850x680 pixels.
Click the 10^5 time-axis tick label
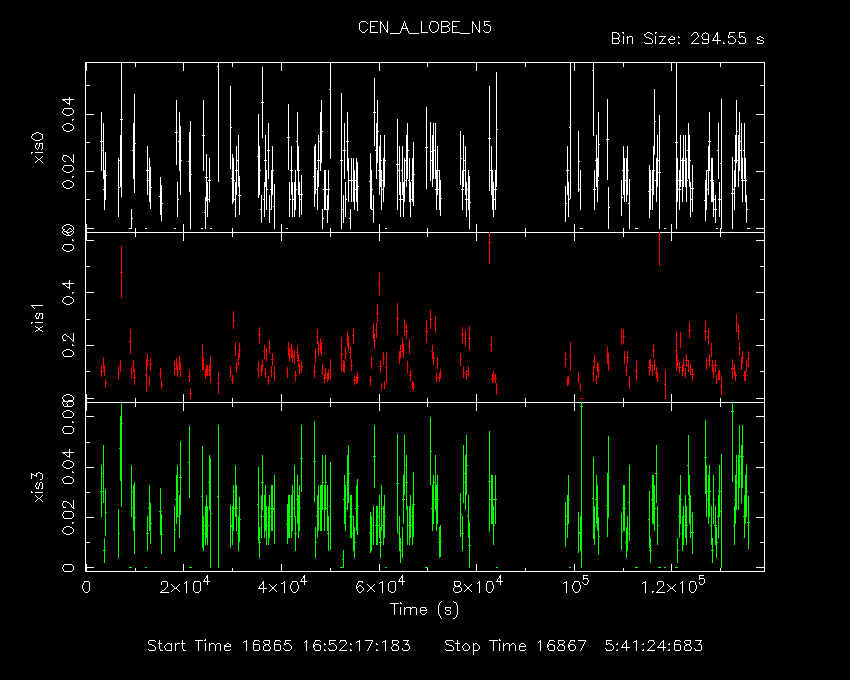[x=575, y=586]
